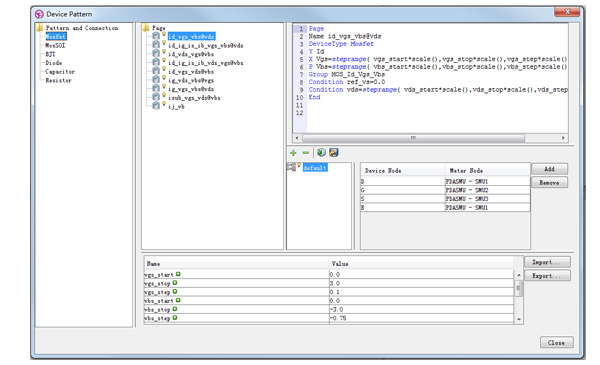Click line 5 Vgs steprange in code editor

click(x=438, y=59)
